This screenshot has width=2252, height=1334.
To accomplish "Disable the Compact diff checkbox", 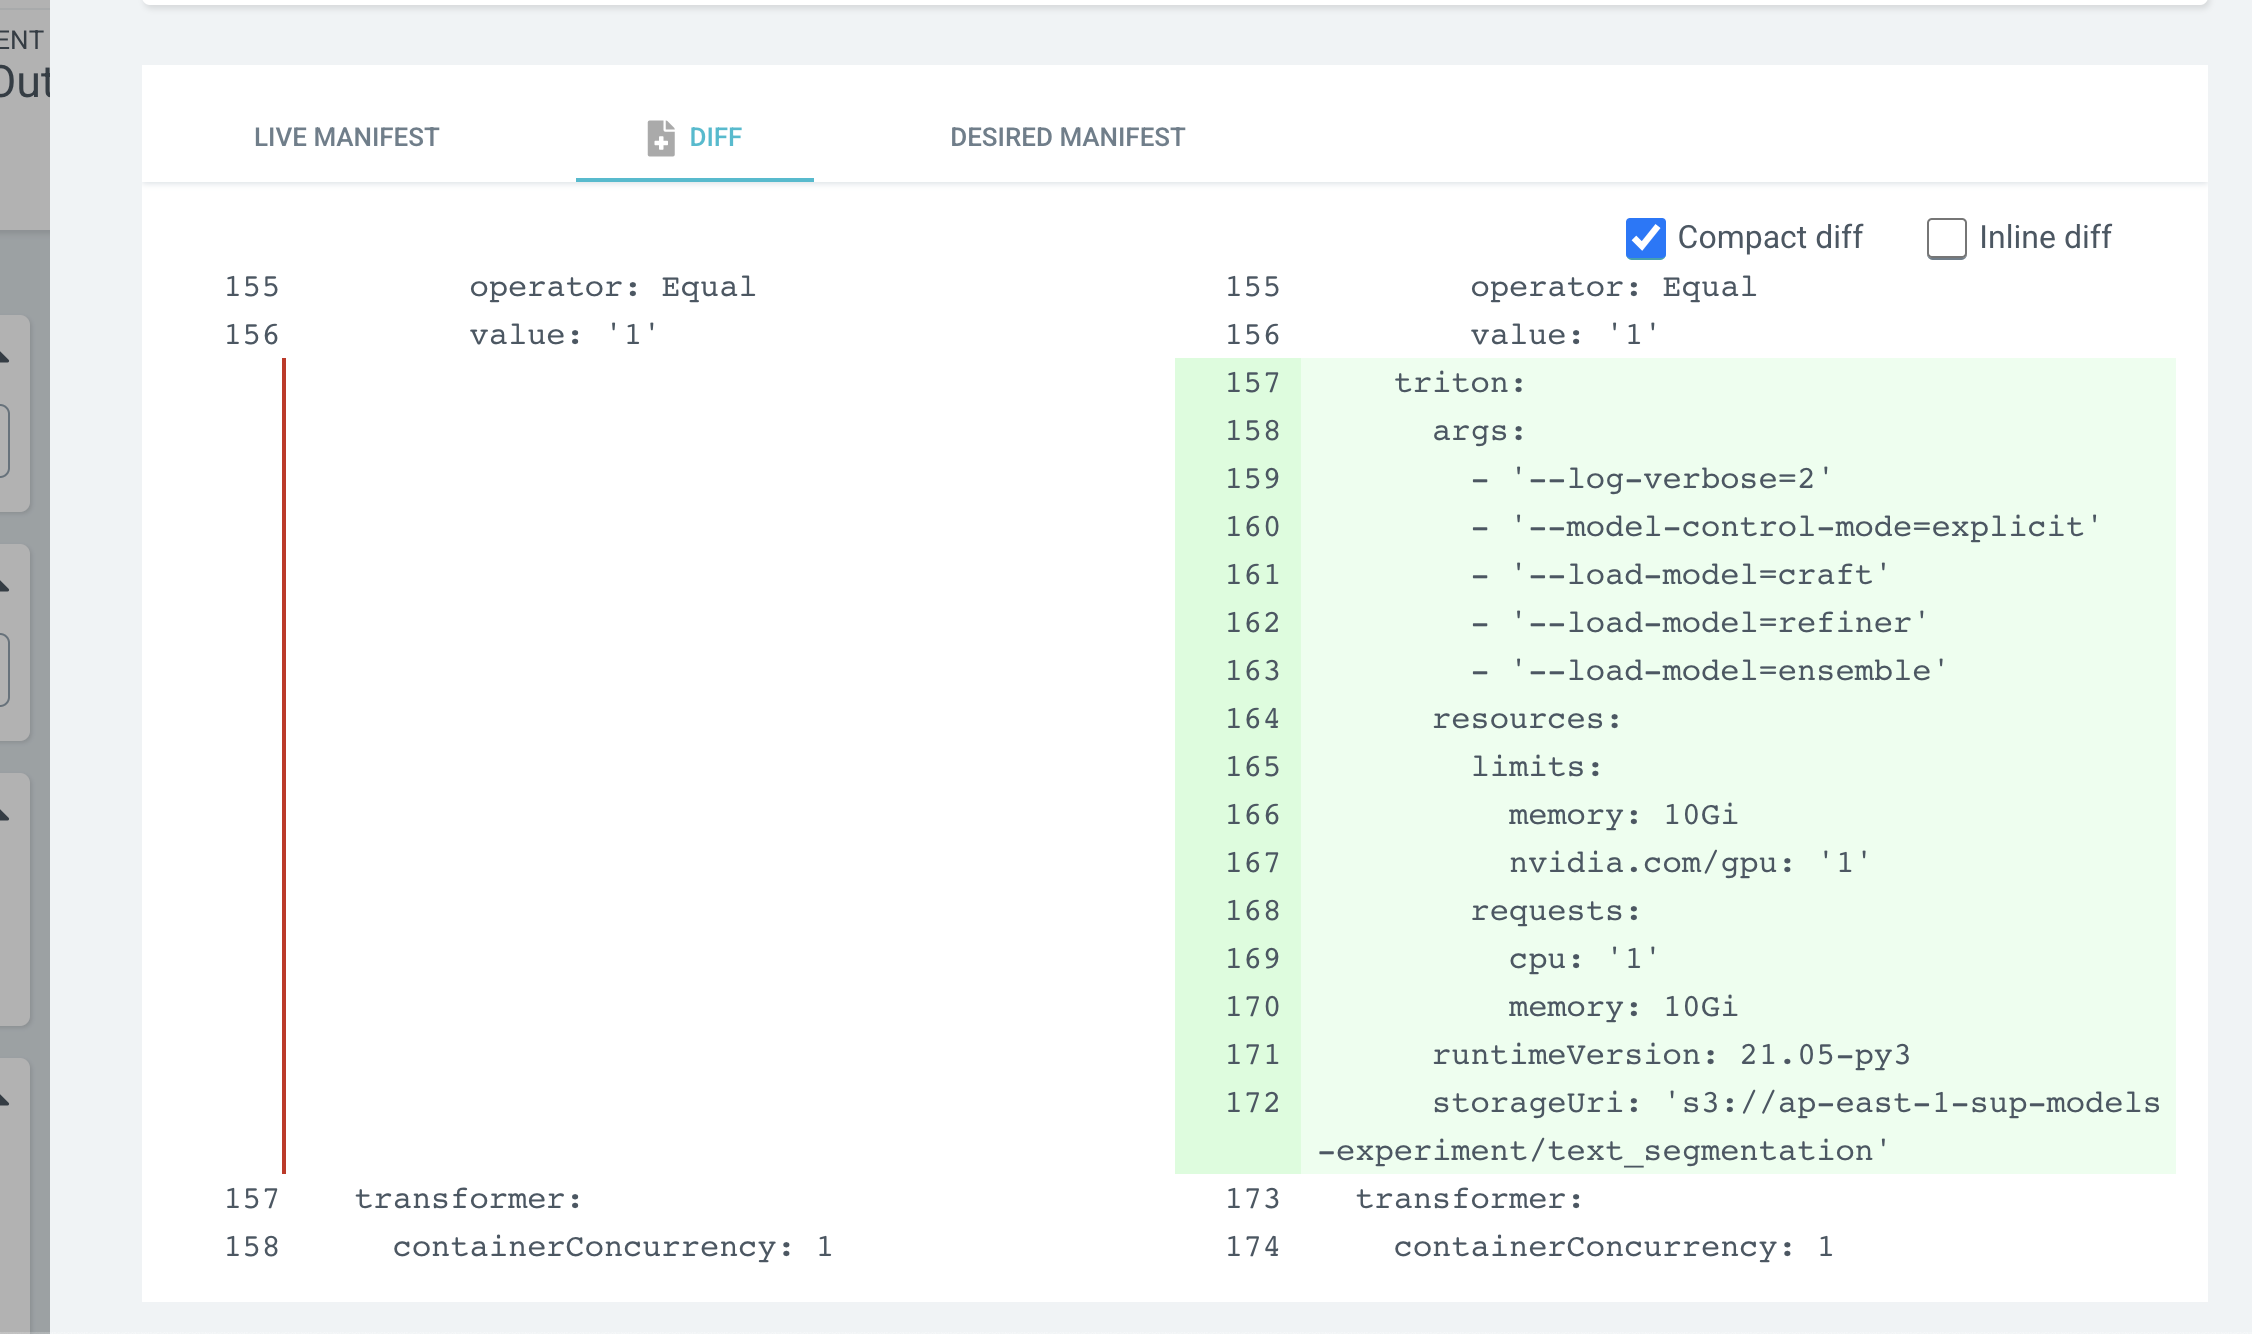I will pyautogui.click(x=1645, y=238).
